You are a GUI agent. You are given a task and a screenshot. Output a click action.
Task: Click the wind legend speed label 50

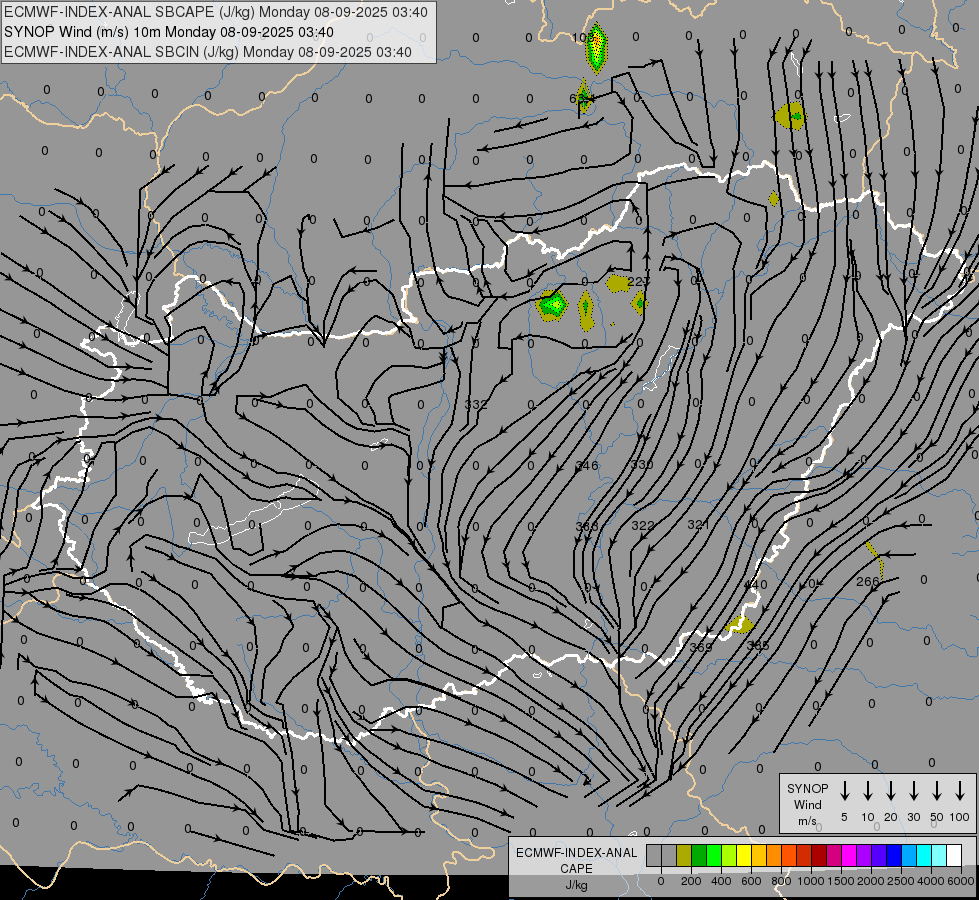pyautogui.click(x=937, y=817)
